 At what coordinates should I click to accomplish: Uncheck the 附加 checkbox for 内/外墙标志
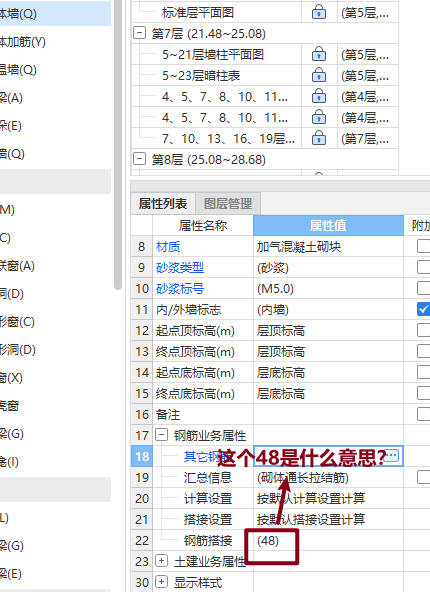(x=424, y=309)
